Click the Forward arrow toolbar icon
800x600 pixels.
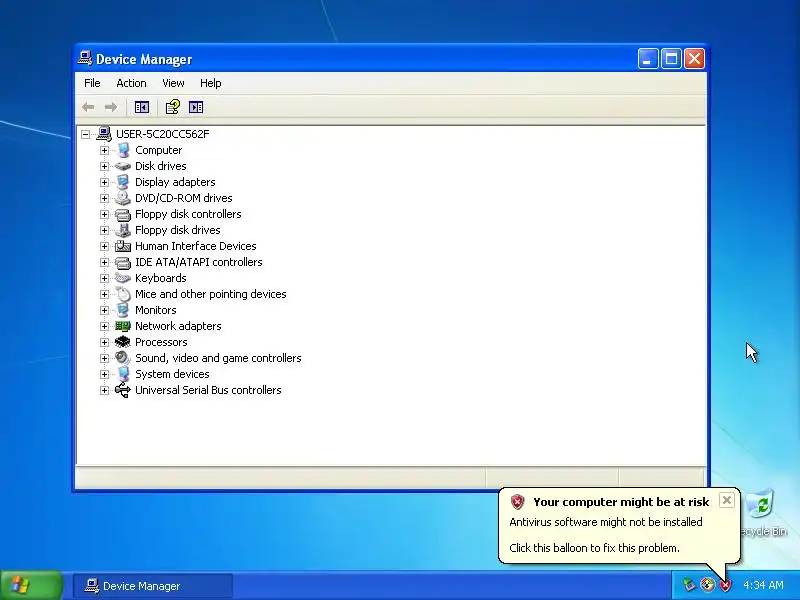click(110, 107)
